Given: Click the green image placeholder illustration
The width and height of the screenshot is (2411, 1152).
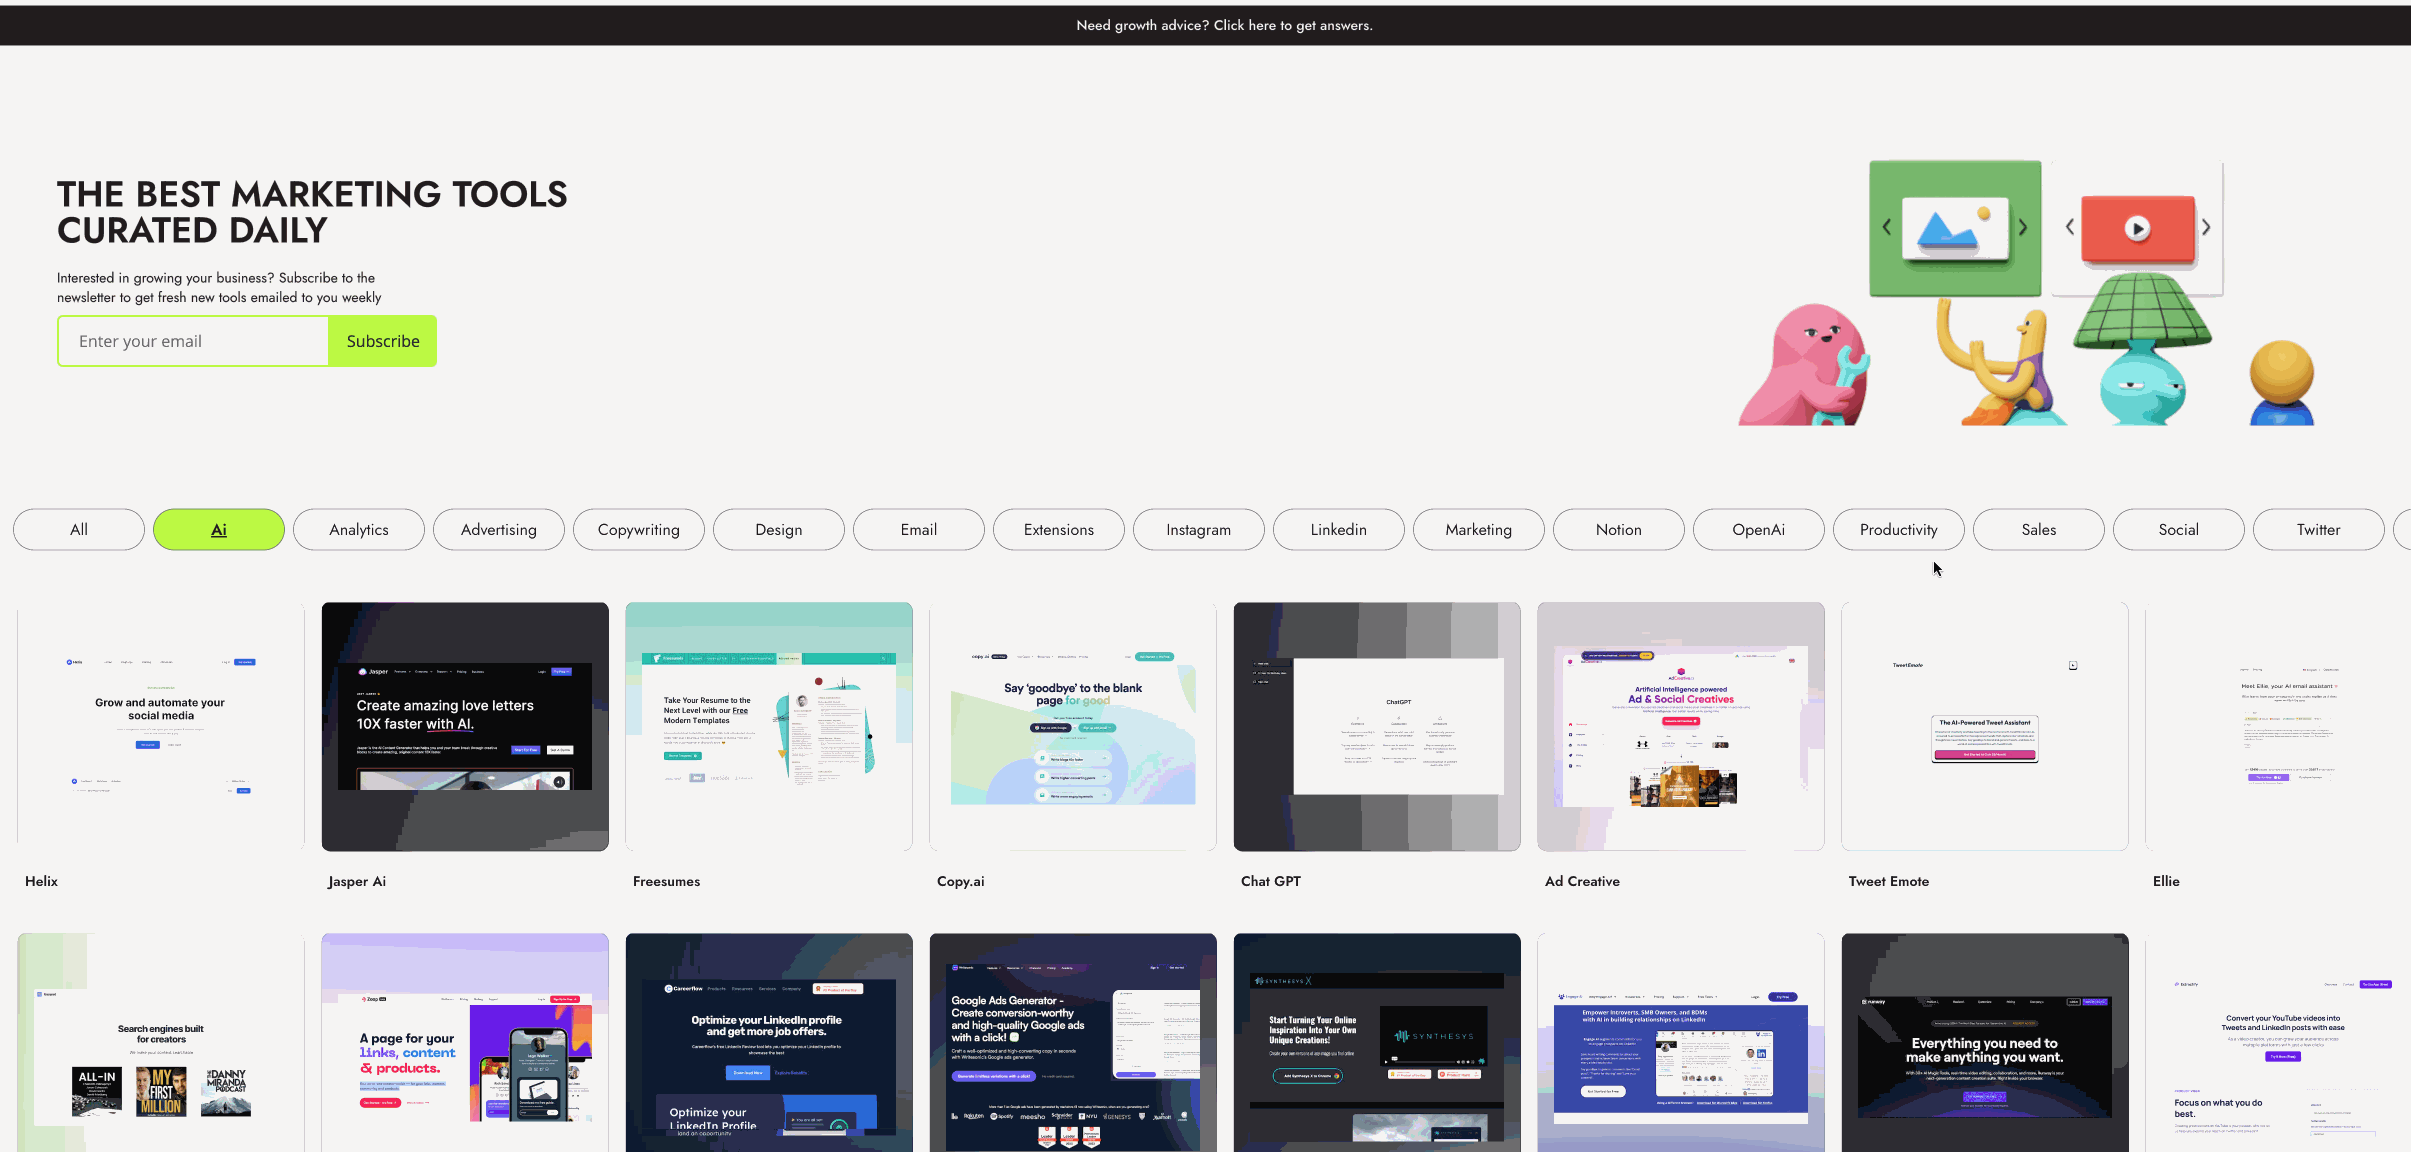Looking at the screenshot, I should 1954,228.
